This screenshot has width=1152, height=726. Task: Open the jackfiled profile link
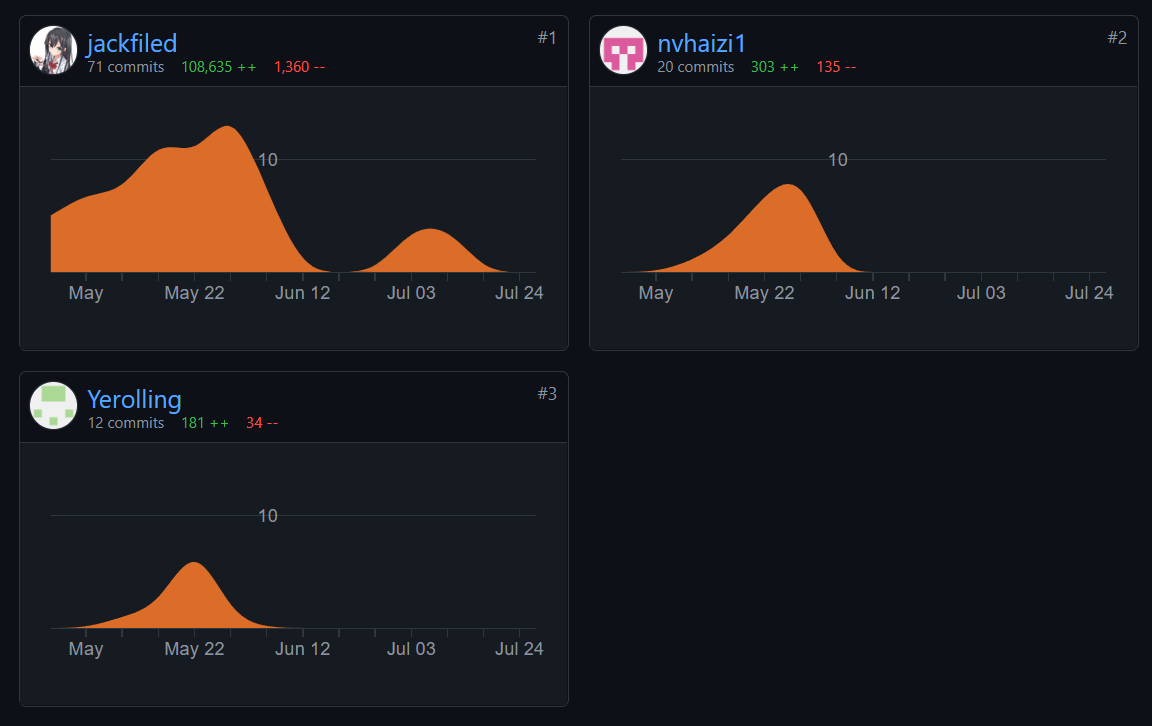(x=132, y=43)
